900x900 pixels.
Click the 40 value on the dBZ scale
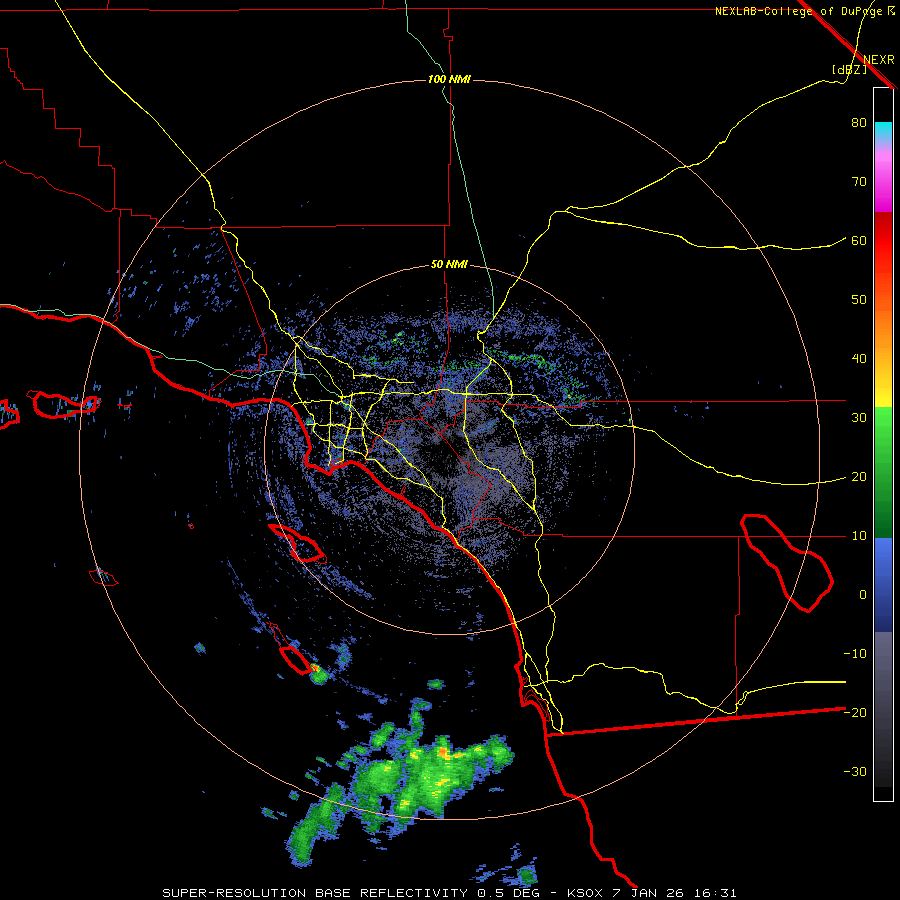pyautogui.click(x=859, y=359)
